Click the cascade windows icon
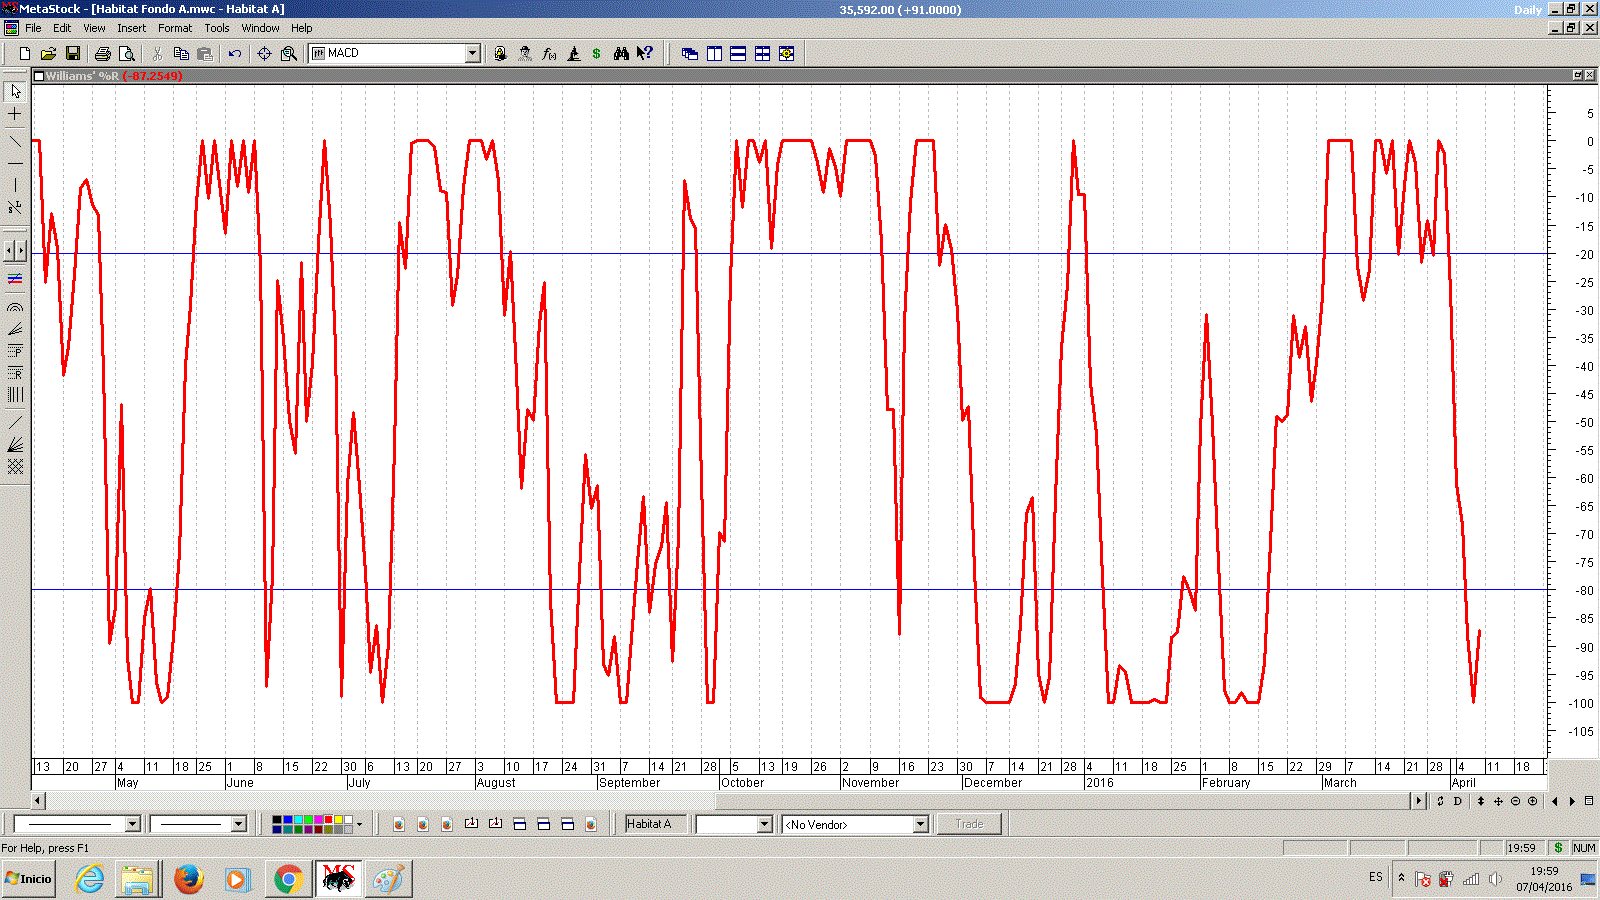1600x900 pixels. (x=690, y=54)
